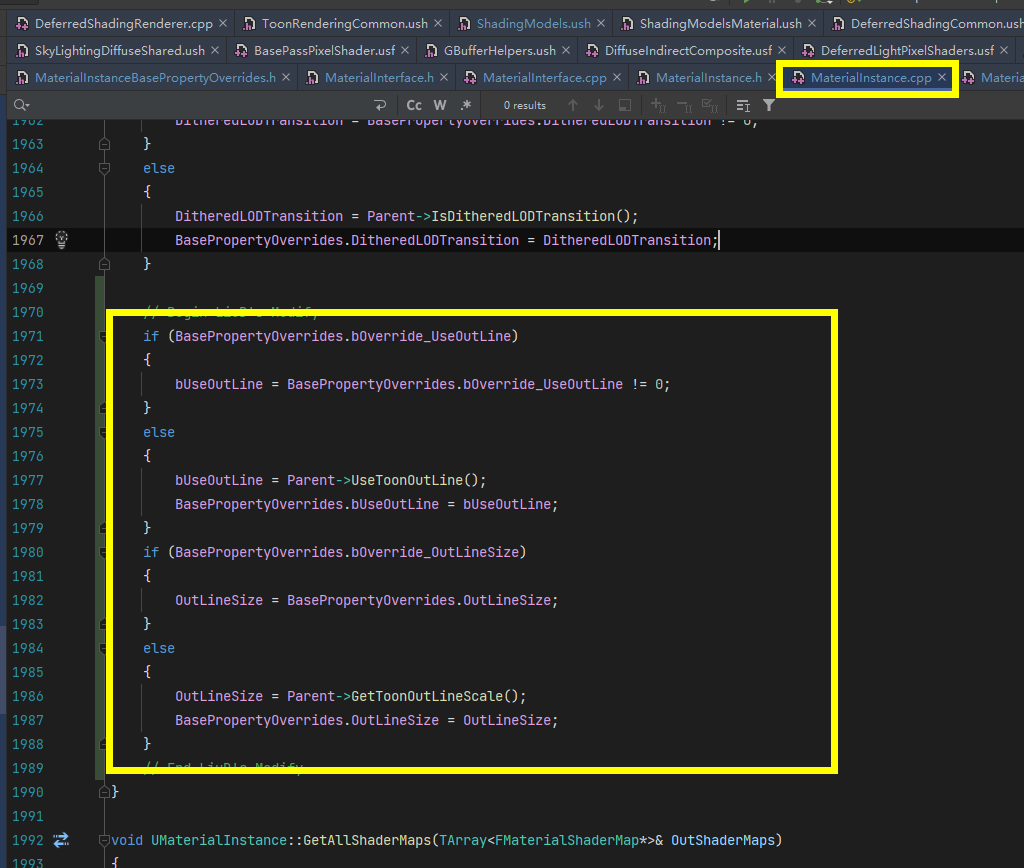Turn on regex search with .*

tap(465, 105)
